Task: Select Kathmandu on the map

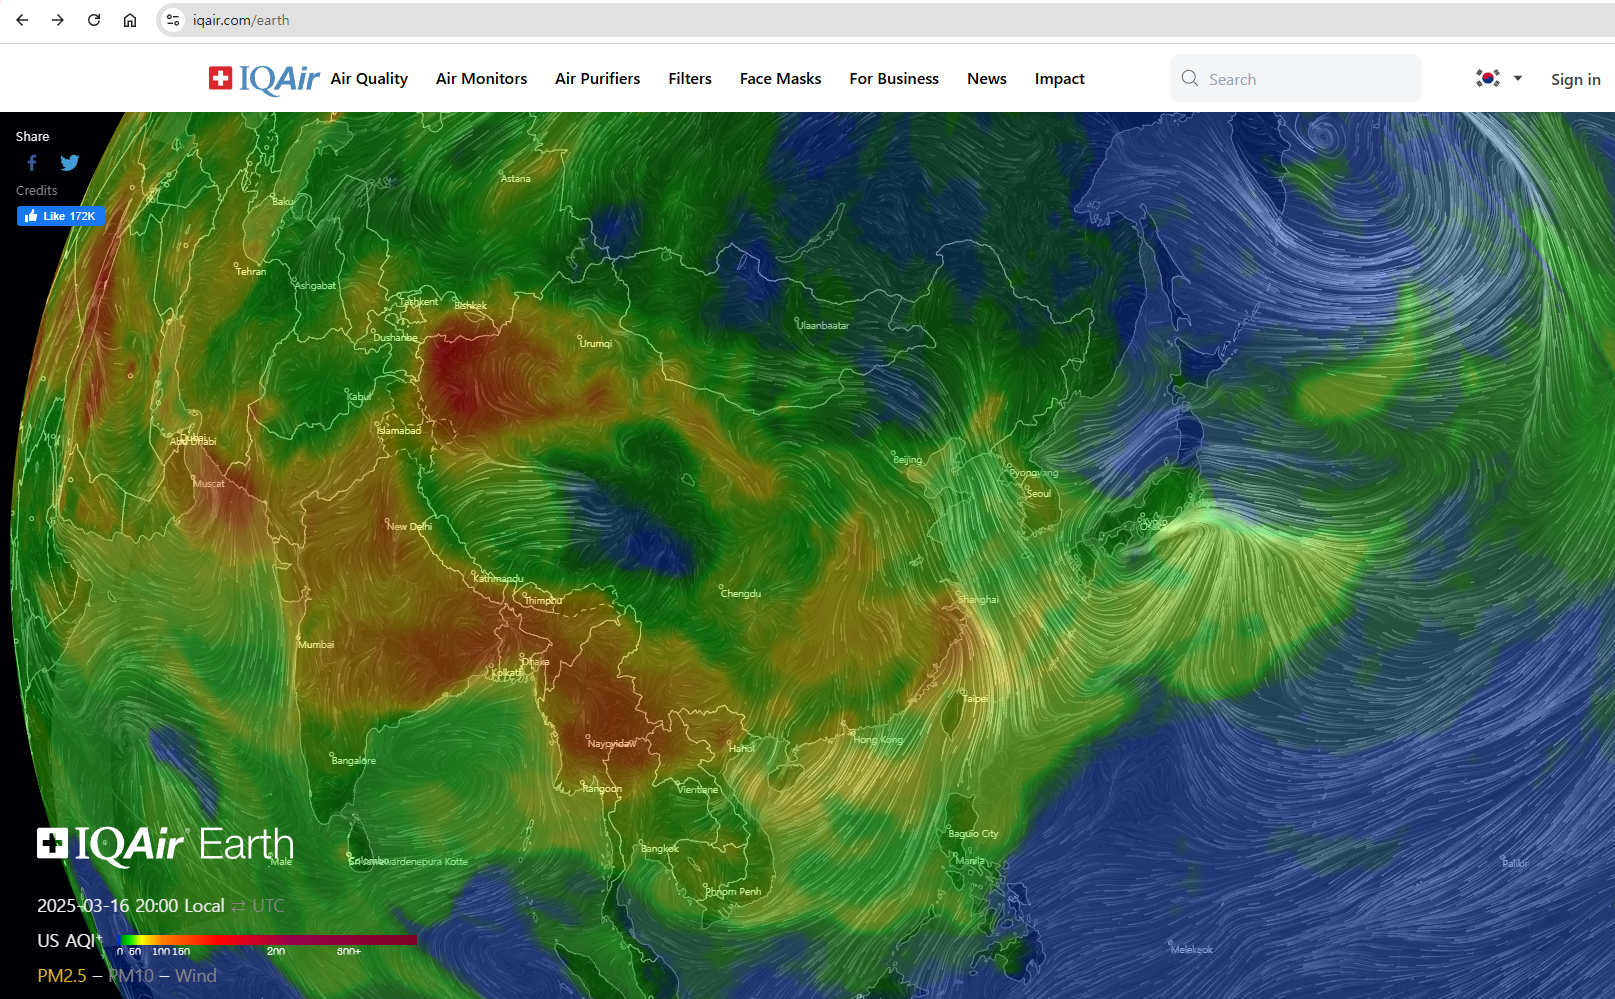Action: (498, 578)
